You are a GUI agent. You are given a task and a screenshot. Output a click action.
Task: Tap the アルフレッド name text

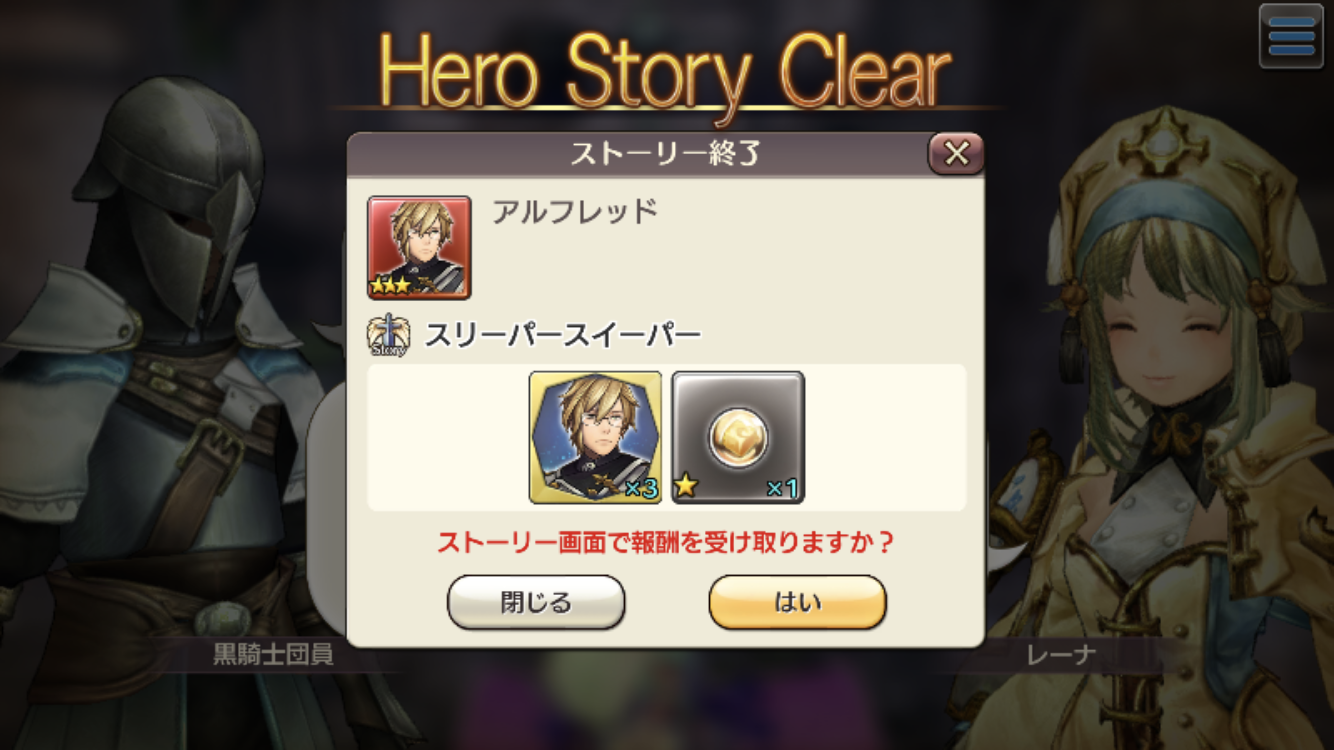point(575,211)
